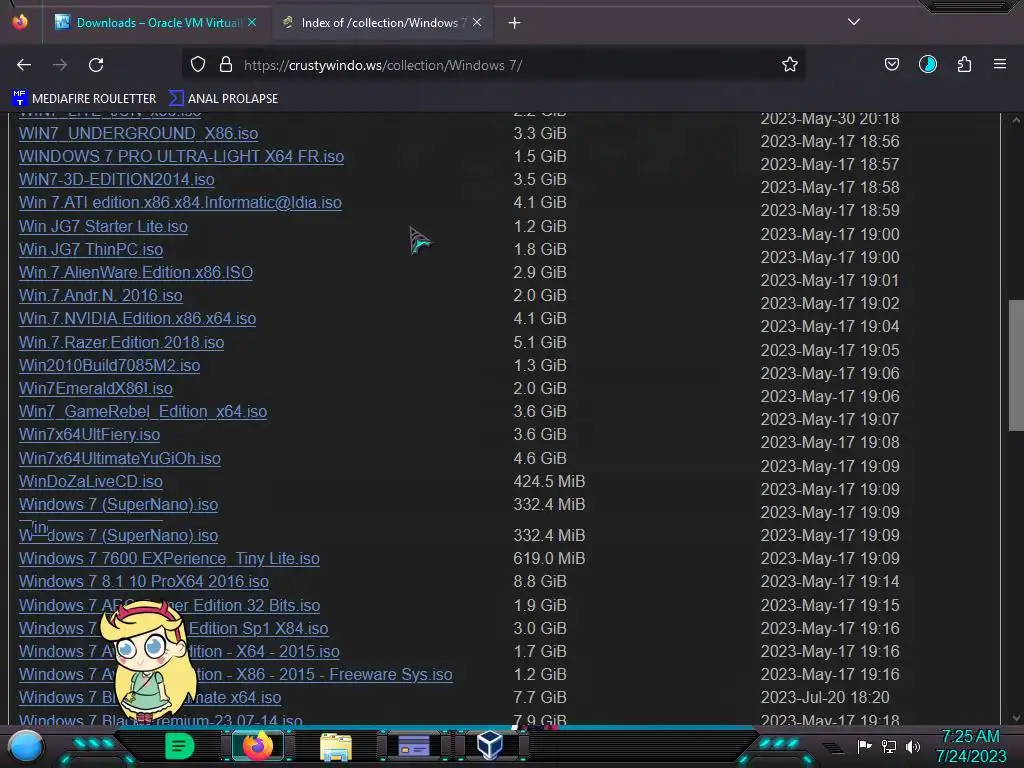Click the 8.8 GiB size cell

click(x=539, y=582)
